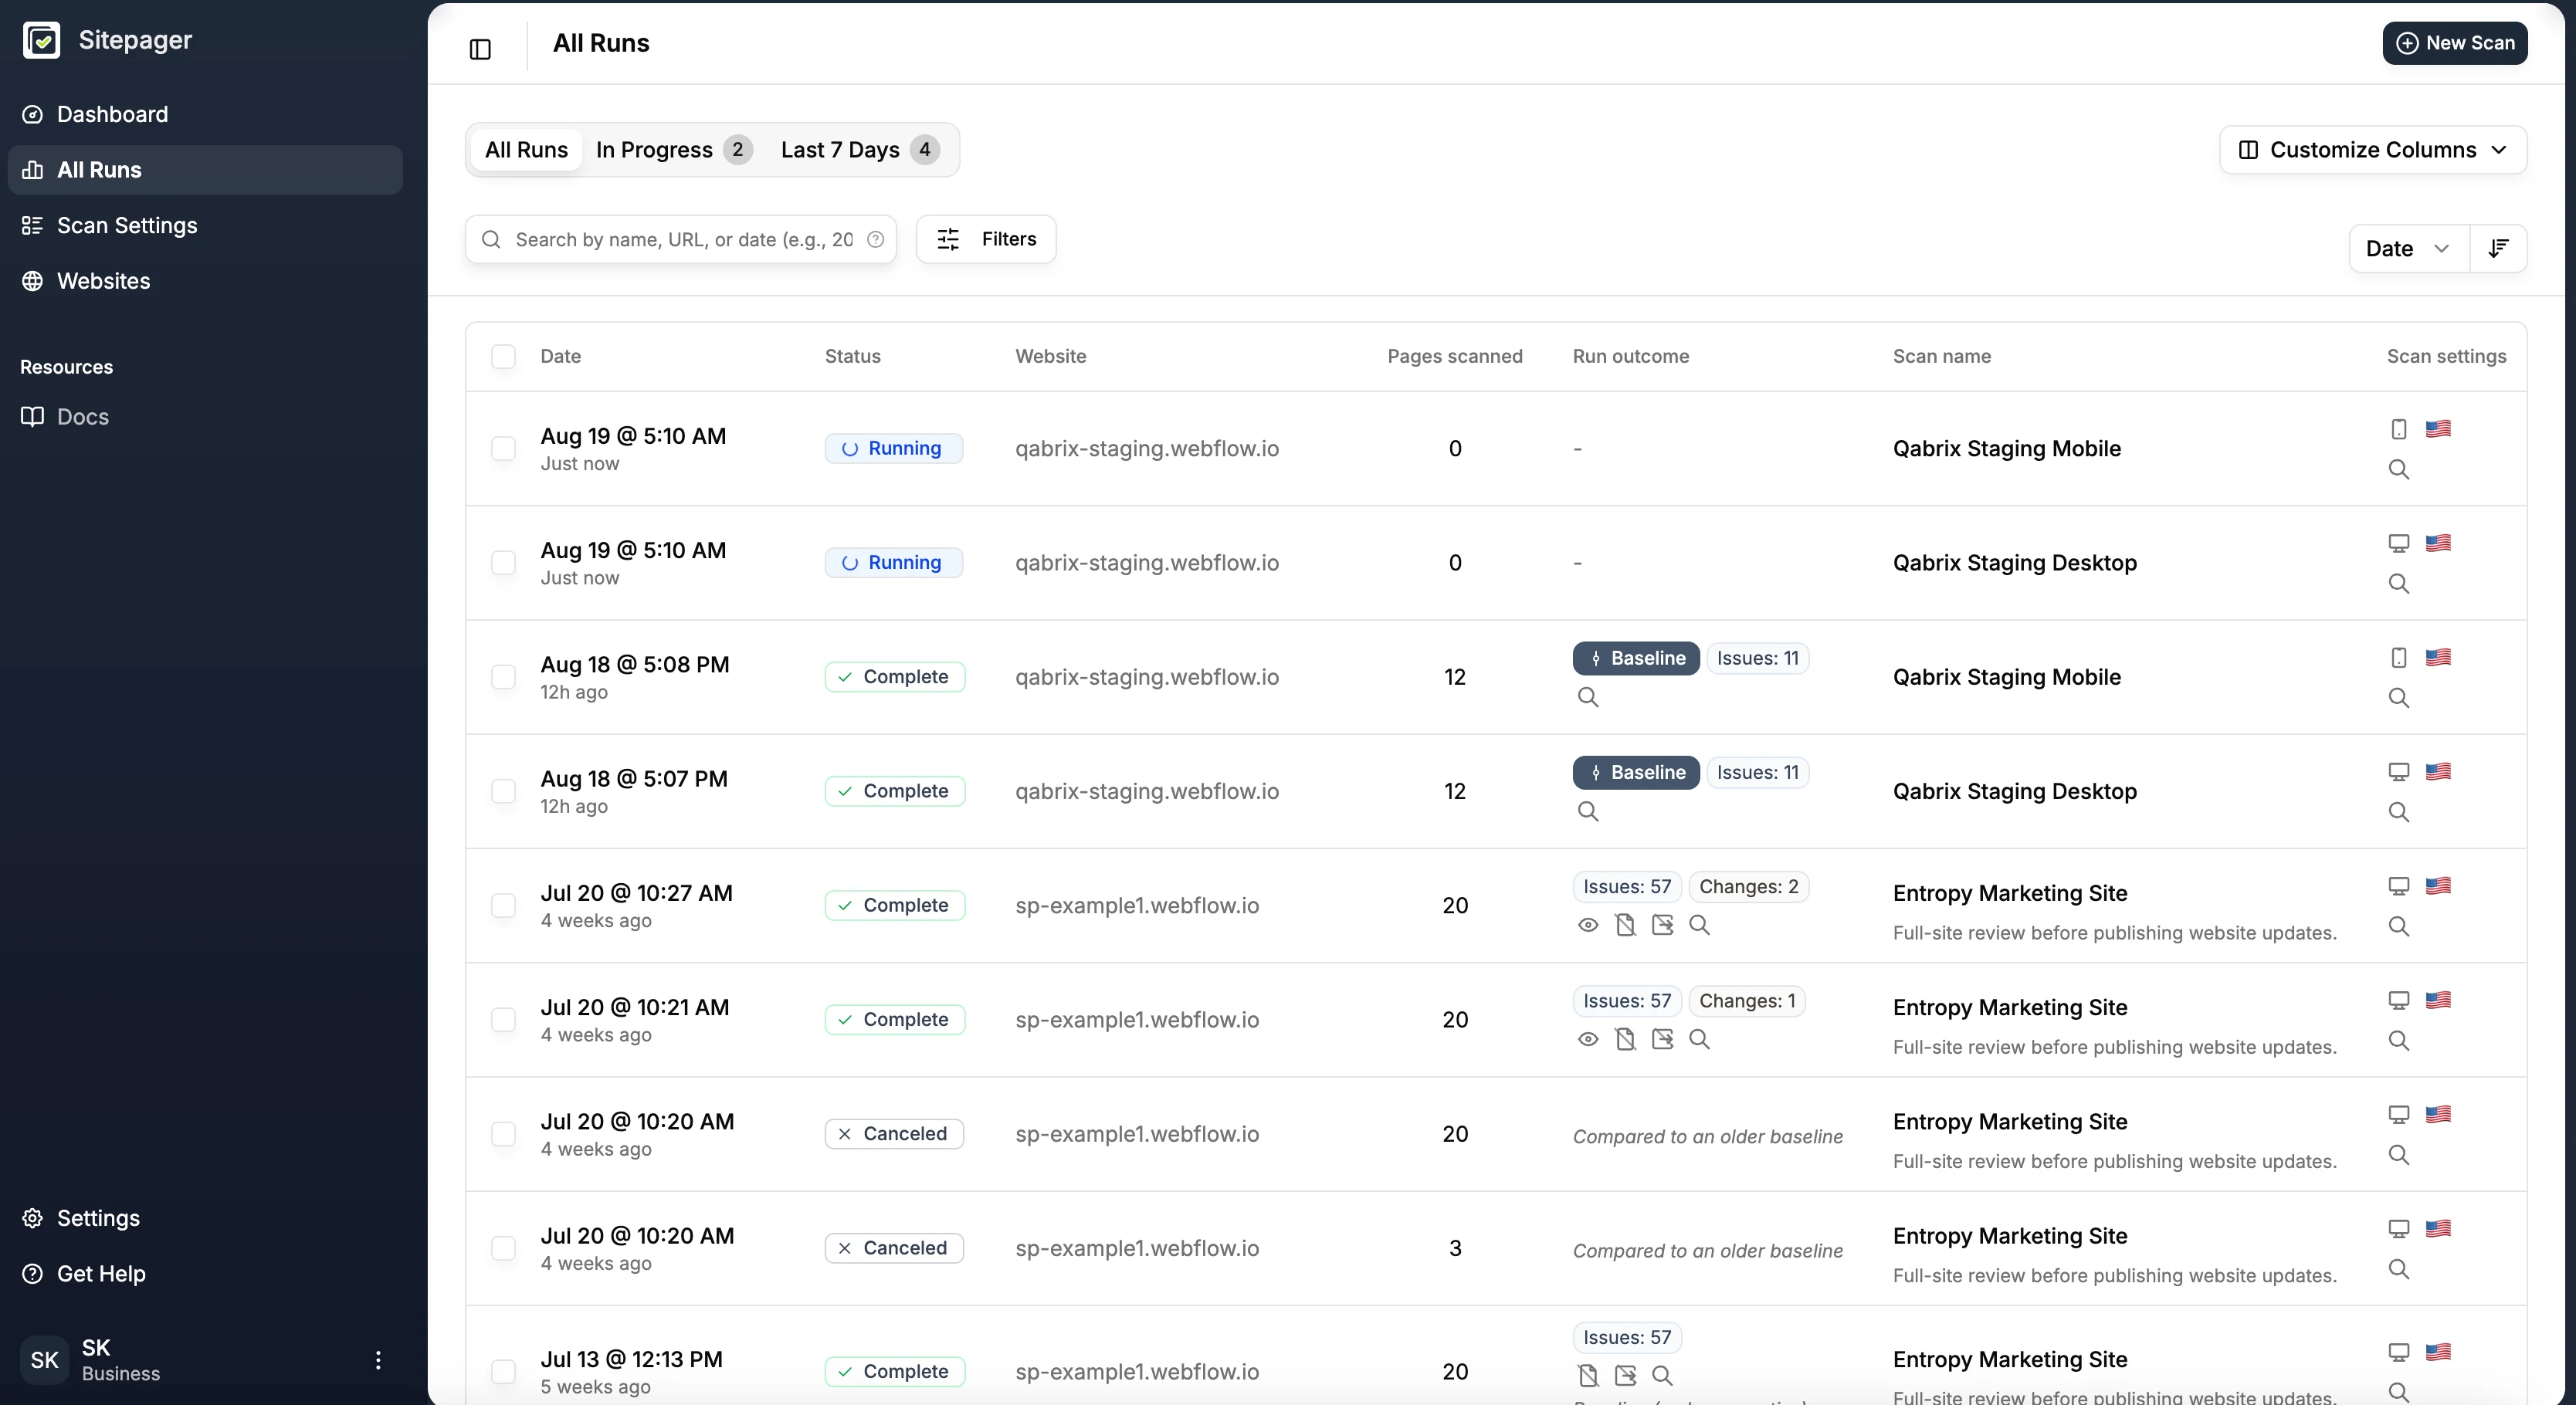Open Scan Settings in the sidebar
Image resolution: width=2576 pixels, height=1405 pixels.
click(205, 225)
